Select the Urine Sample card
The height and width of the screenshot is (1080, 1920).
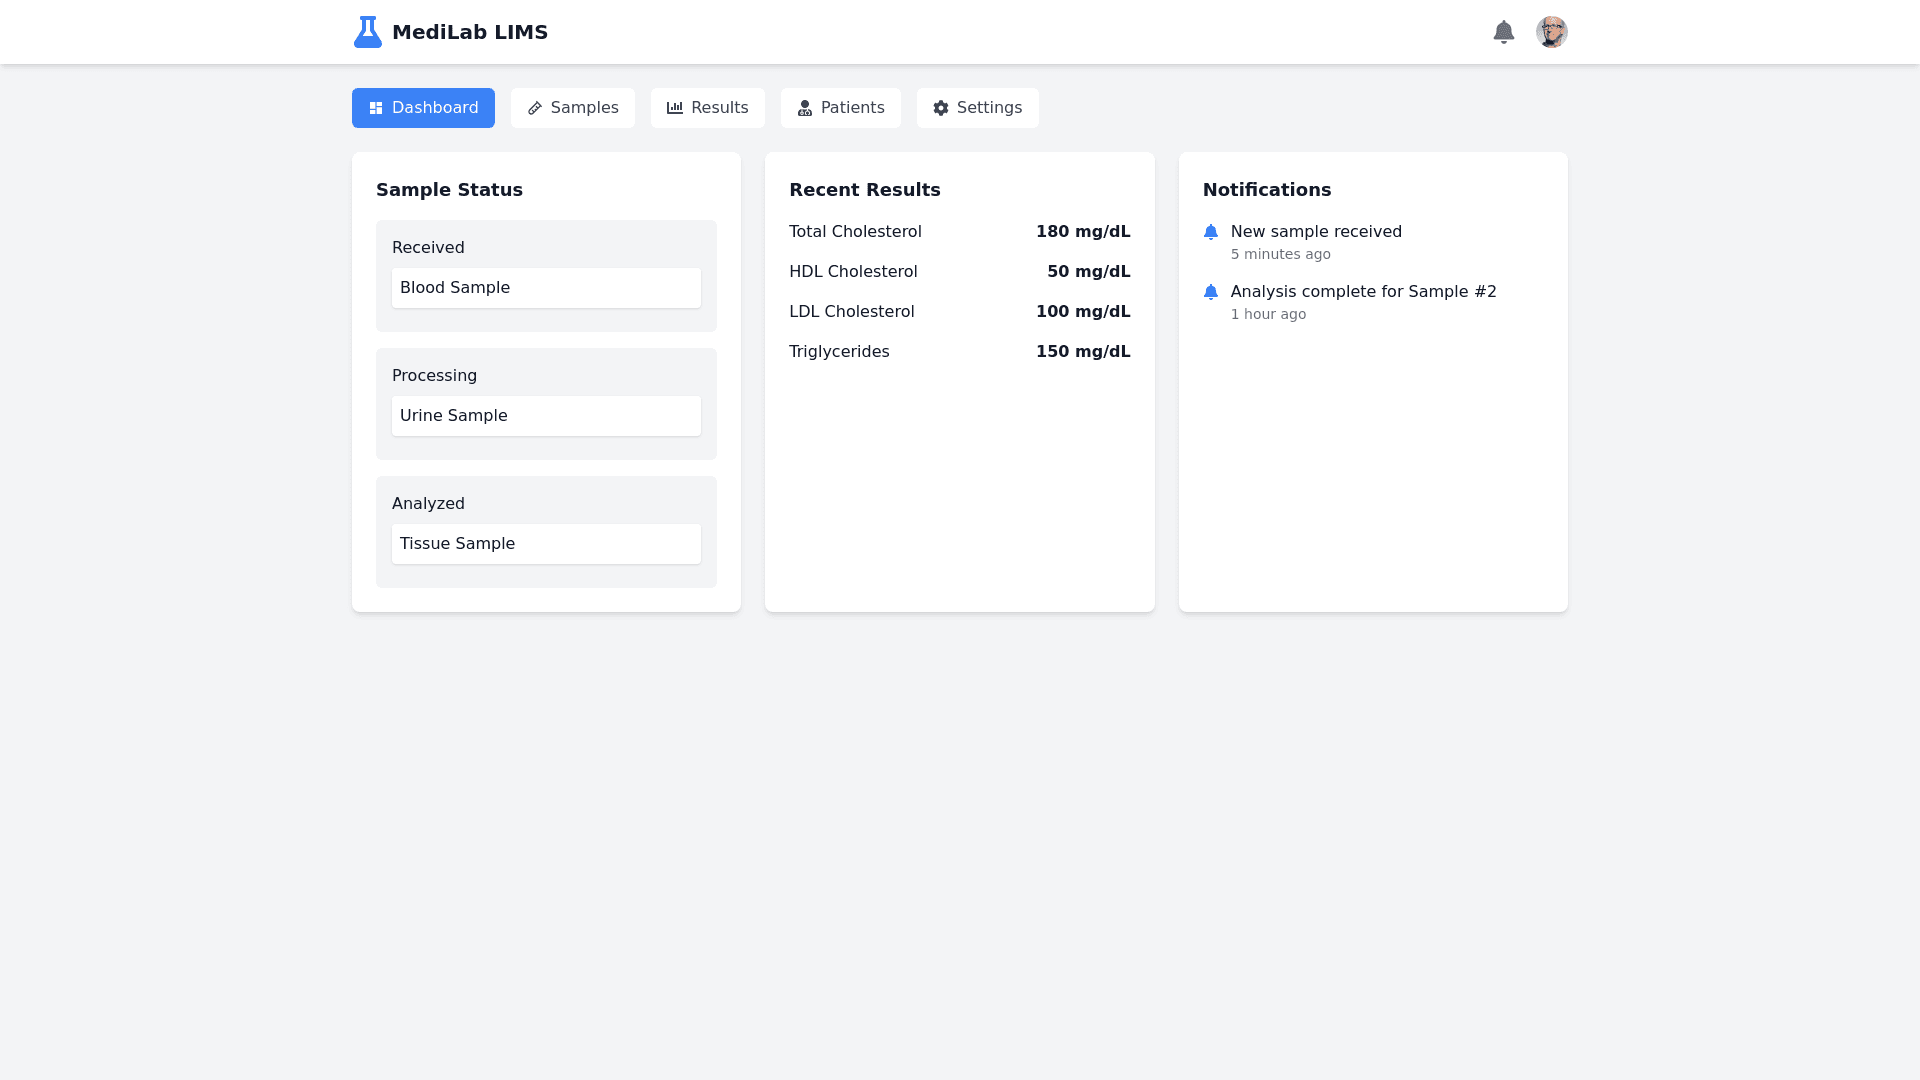(546, 416)
